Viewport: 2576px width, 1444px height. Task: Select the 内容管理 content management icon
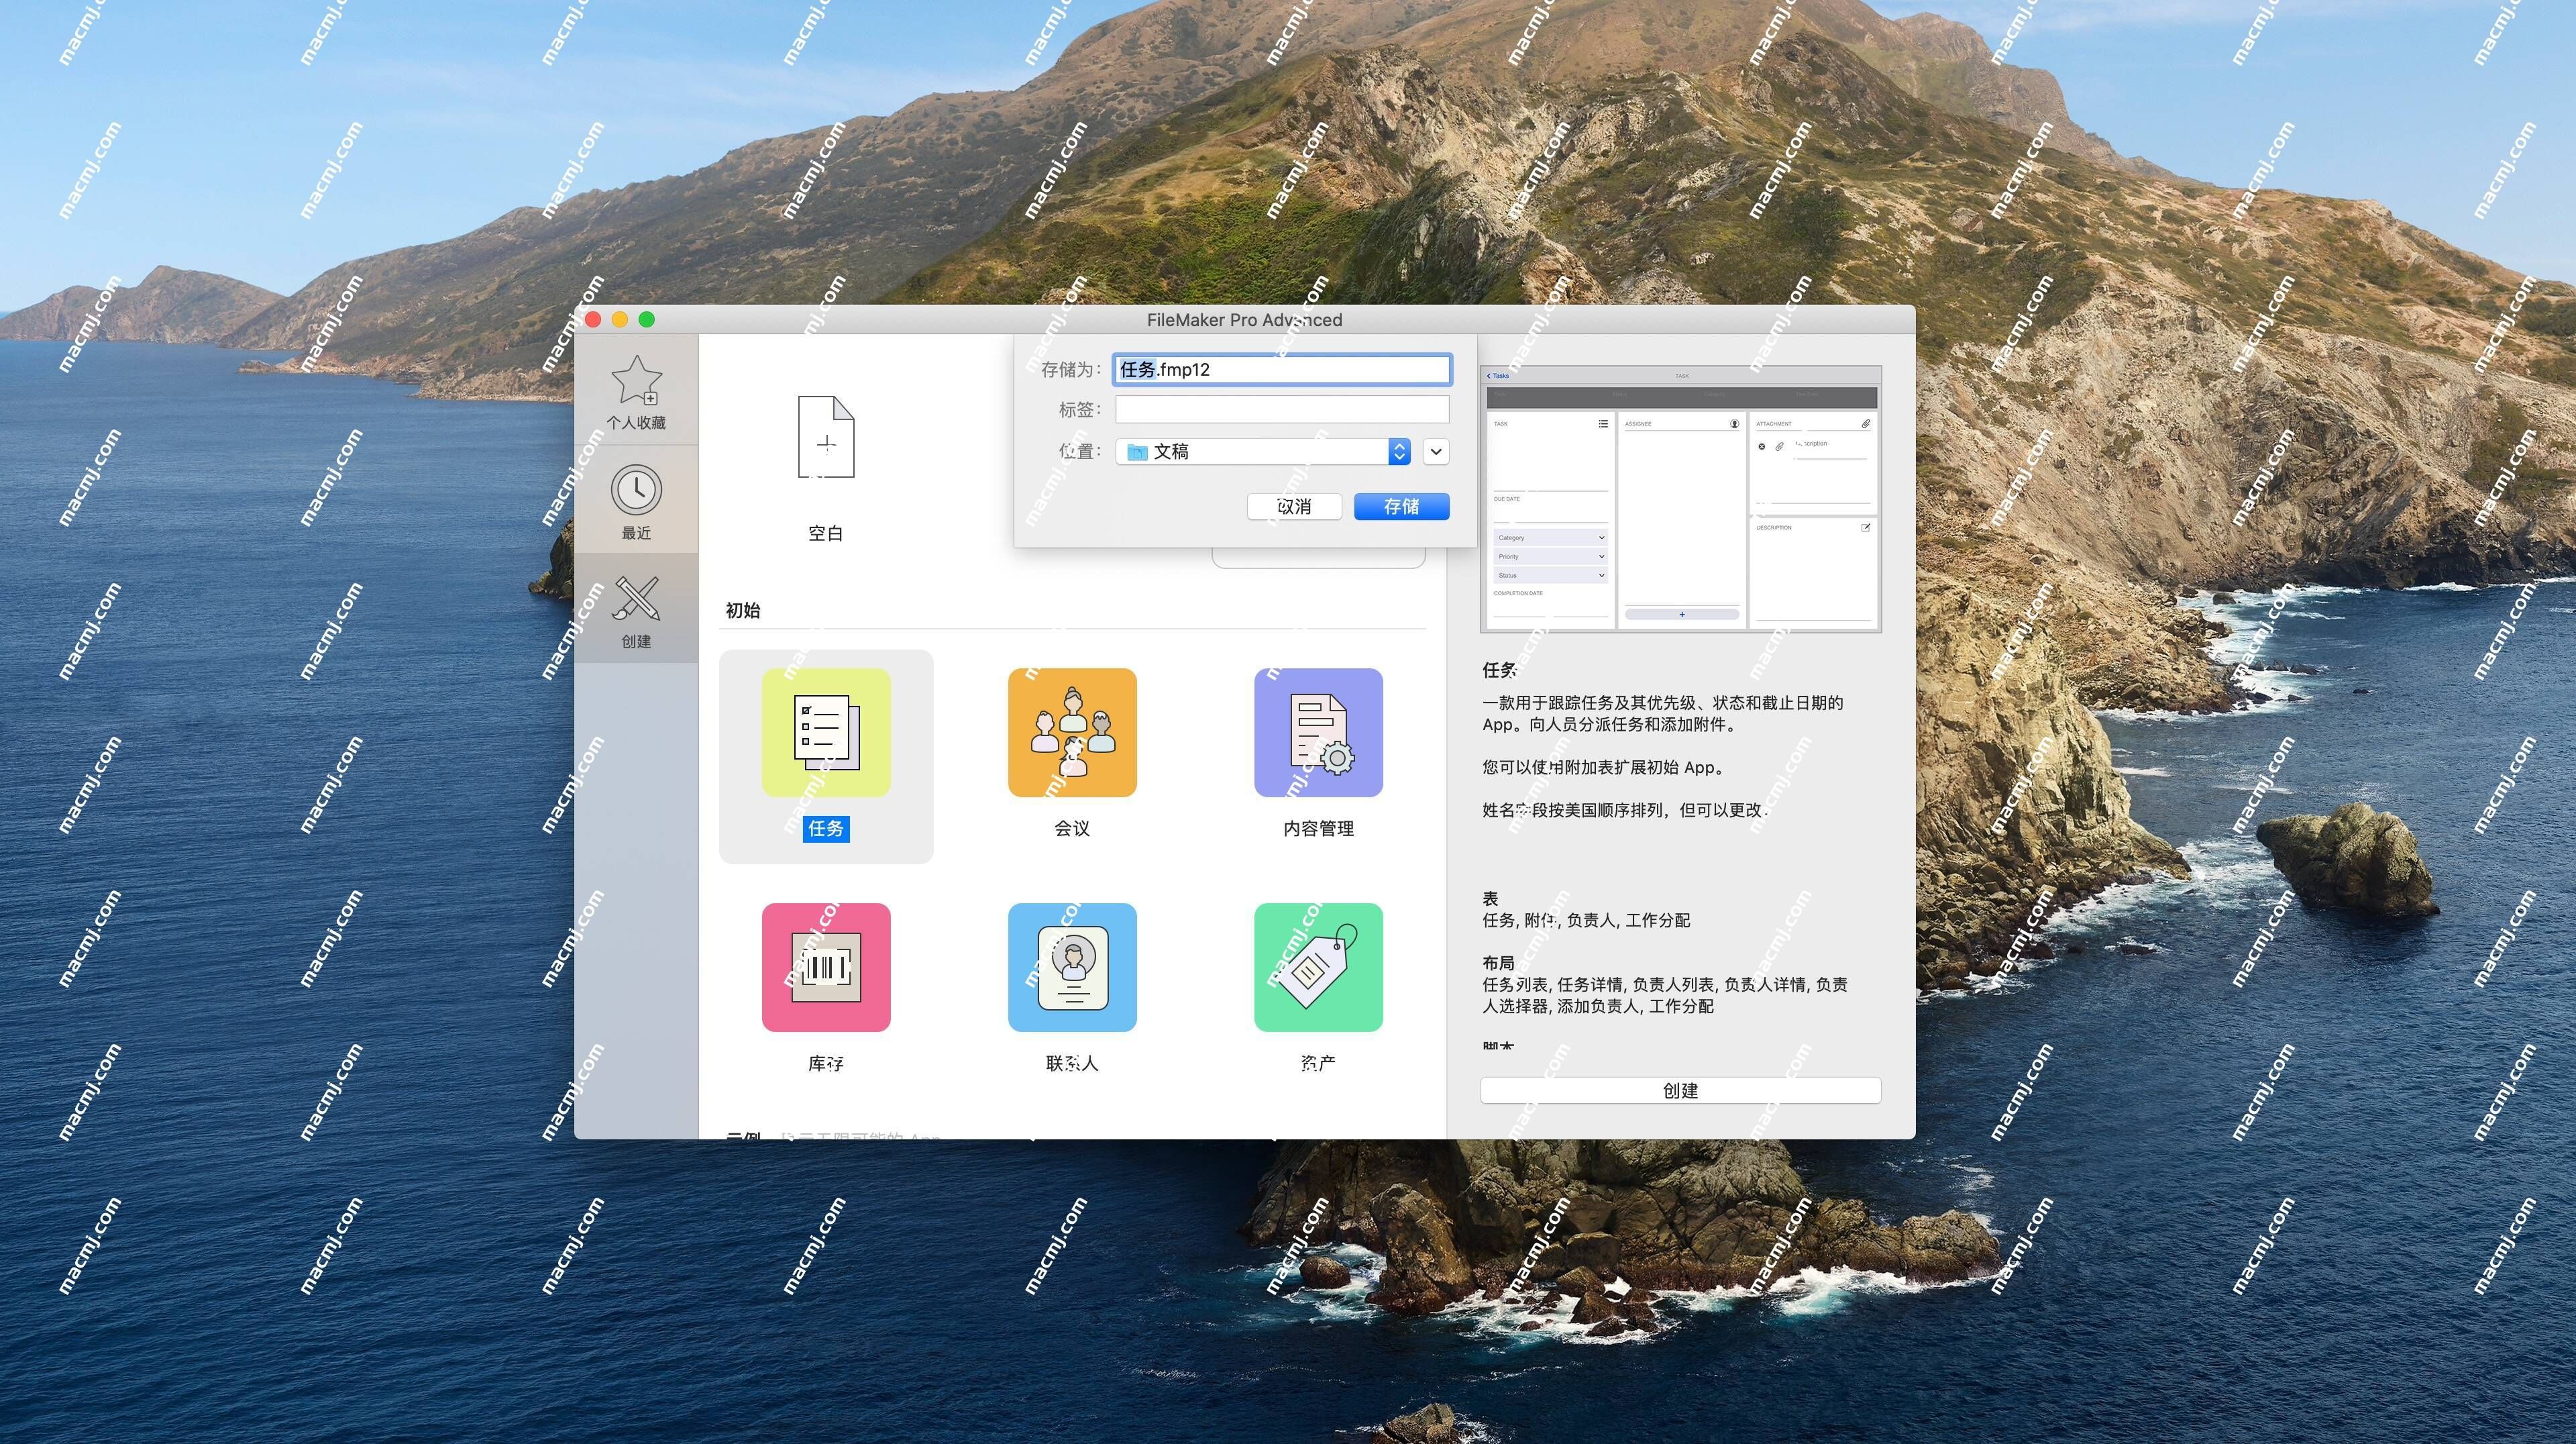click(x=1318, y=733)
